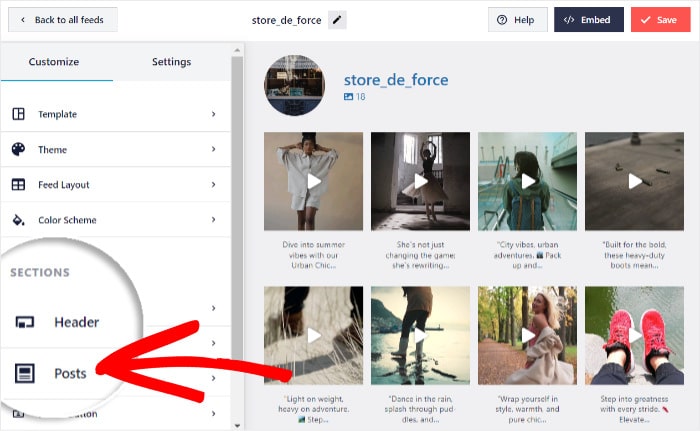Screen dimensions: 700x431
Task: Play the 'Wrap yourself in style' video
Action: (x=527, y=335)
